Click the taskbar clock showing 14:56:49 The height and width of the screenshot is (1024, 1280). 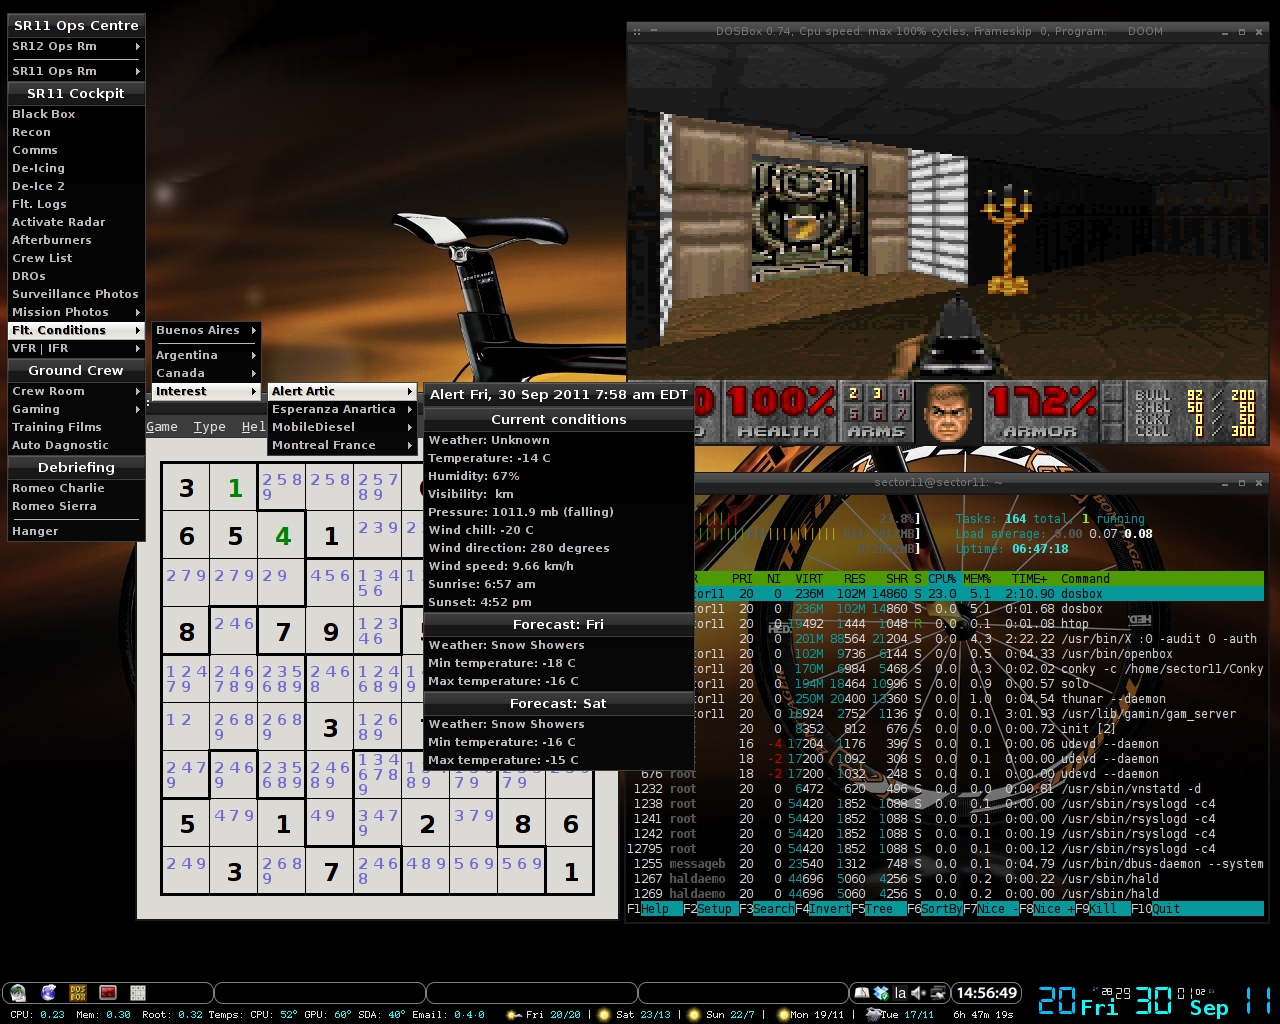[x=987, y=993]
